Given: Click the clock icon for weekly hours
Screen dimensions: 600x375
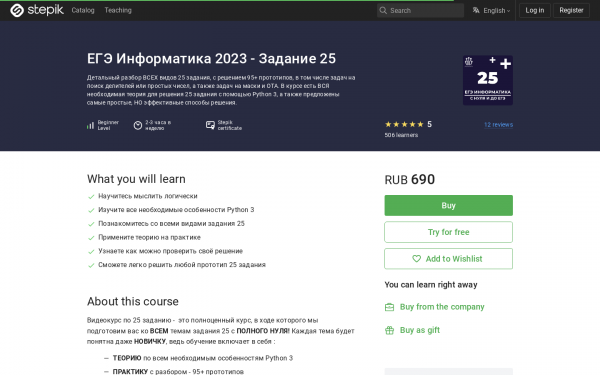Looking at the screenshot, I should [138, 125].
